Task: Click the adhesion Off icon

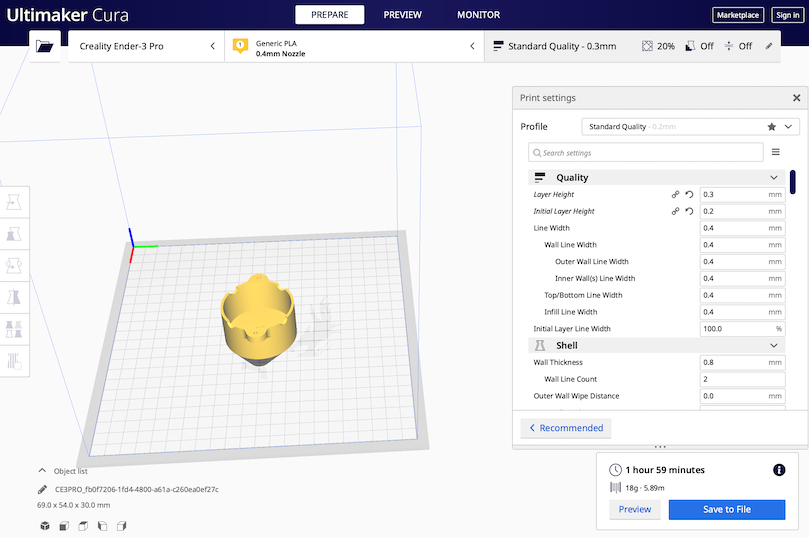Action: (x=729, y=46)
